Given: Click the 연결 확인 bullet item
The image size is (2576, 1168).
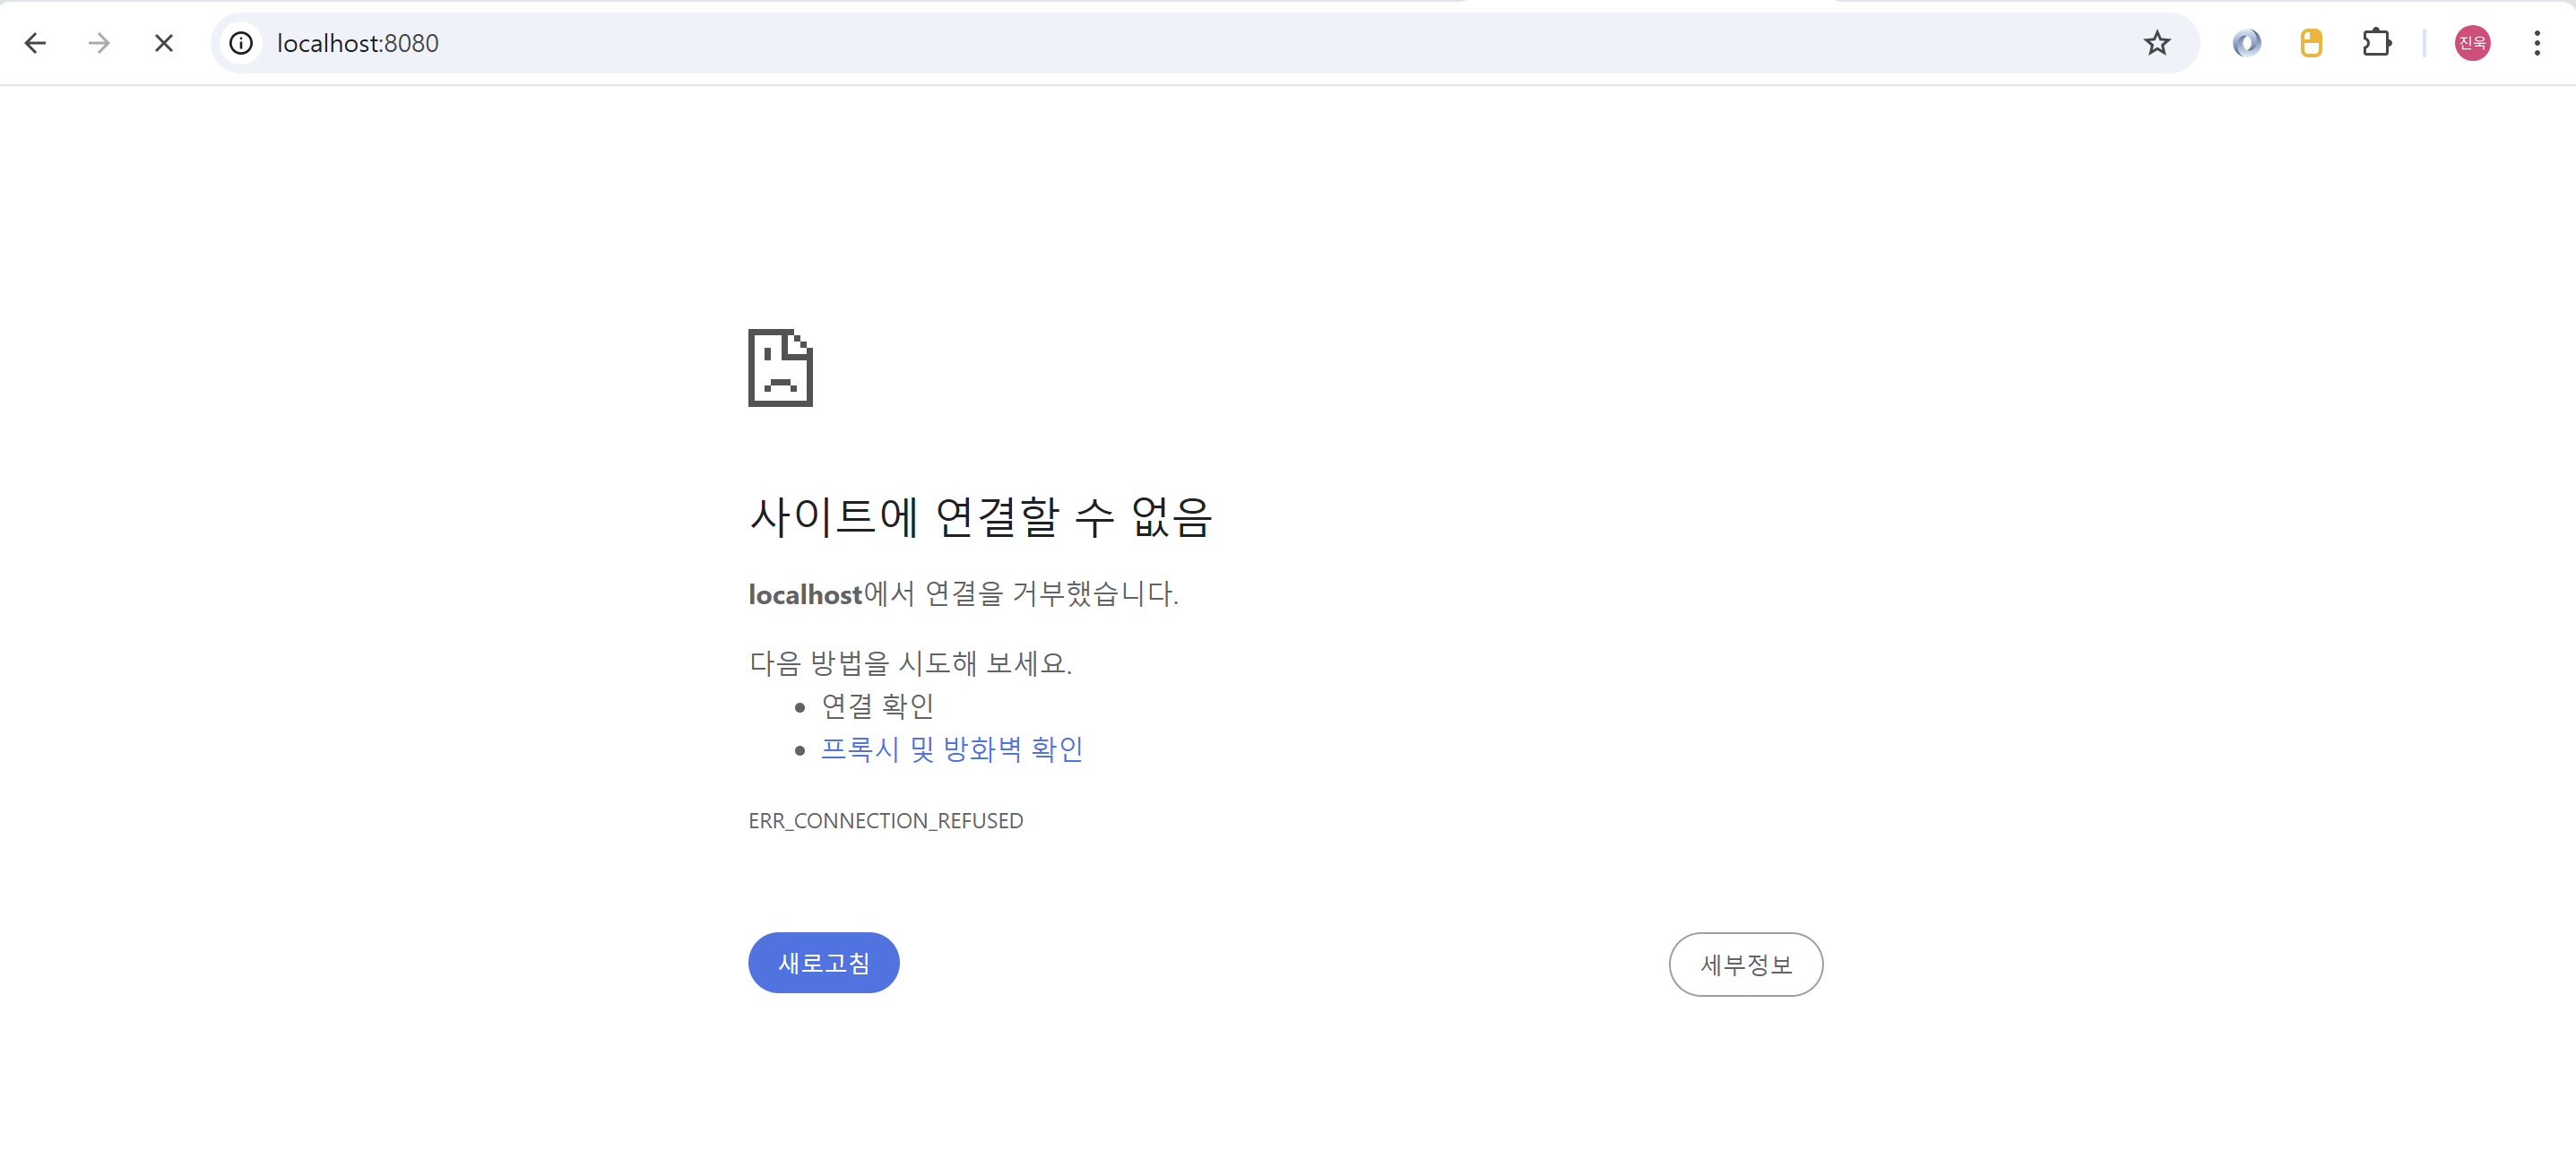Looking at the screenshot, I should coord(877,706).
